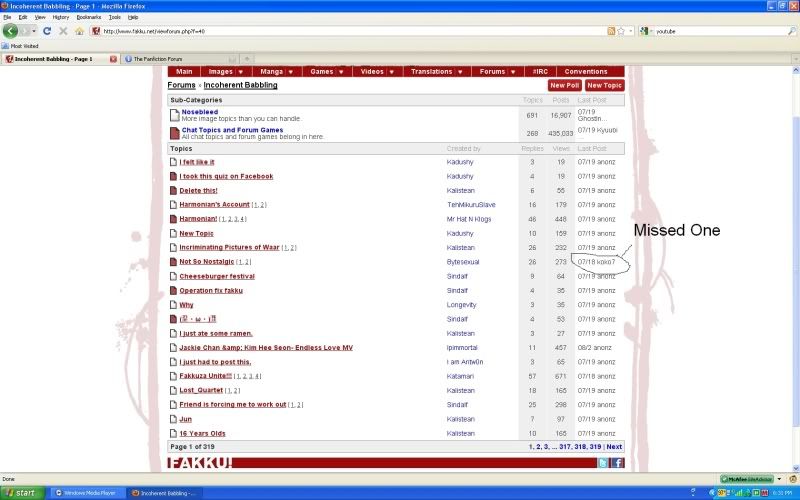
Task: Jump to forum page 319
Action: 595,447
